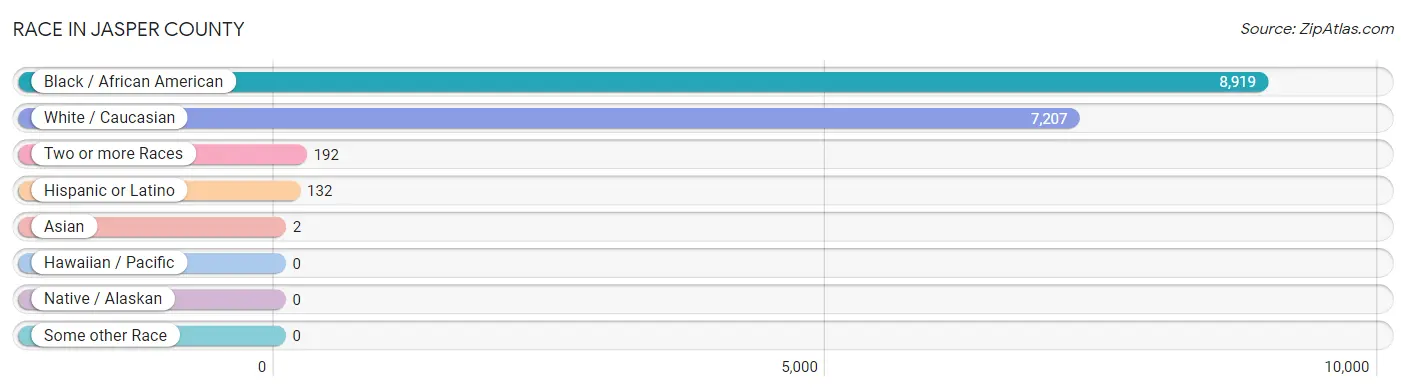Click the orange Hispanic or Latino bar
The width and height of the screenshot is (1406, 391).
click(x=159, y=190)
